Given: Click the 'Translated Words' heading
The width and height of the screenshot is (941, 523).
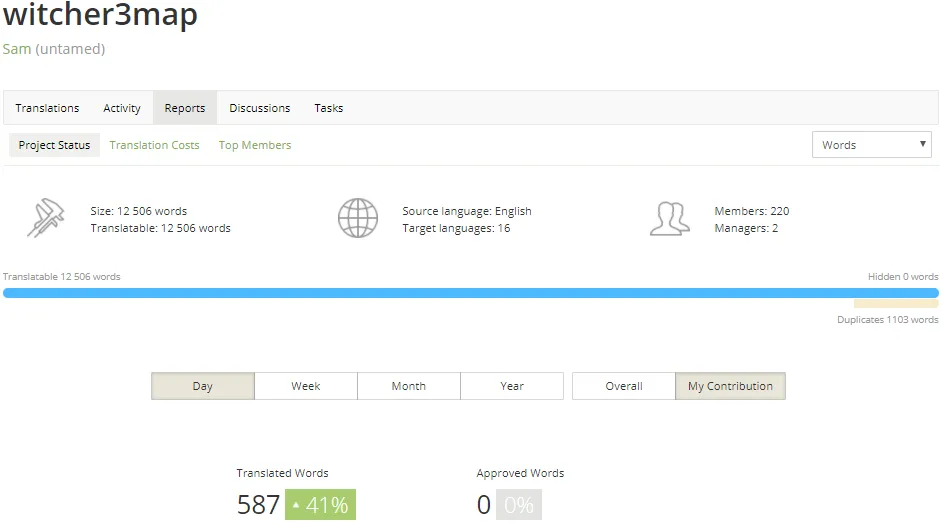Looking at the screenshot, I should click(x=283, y=473).
